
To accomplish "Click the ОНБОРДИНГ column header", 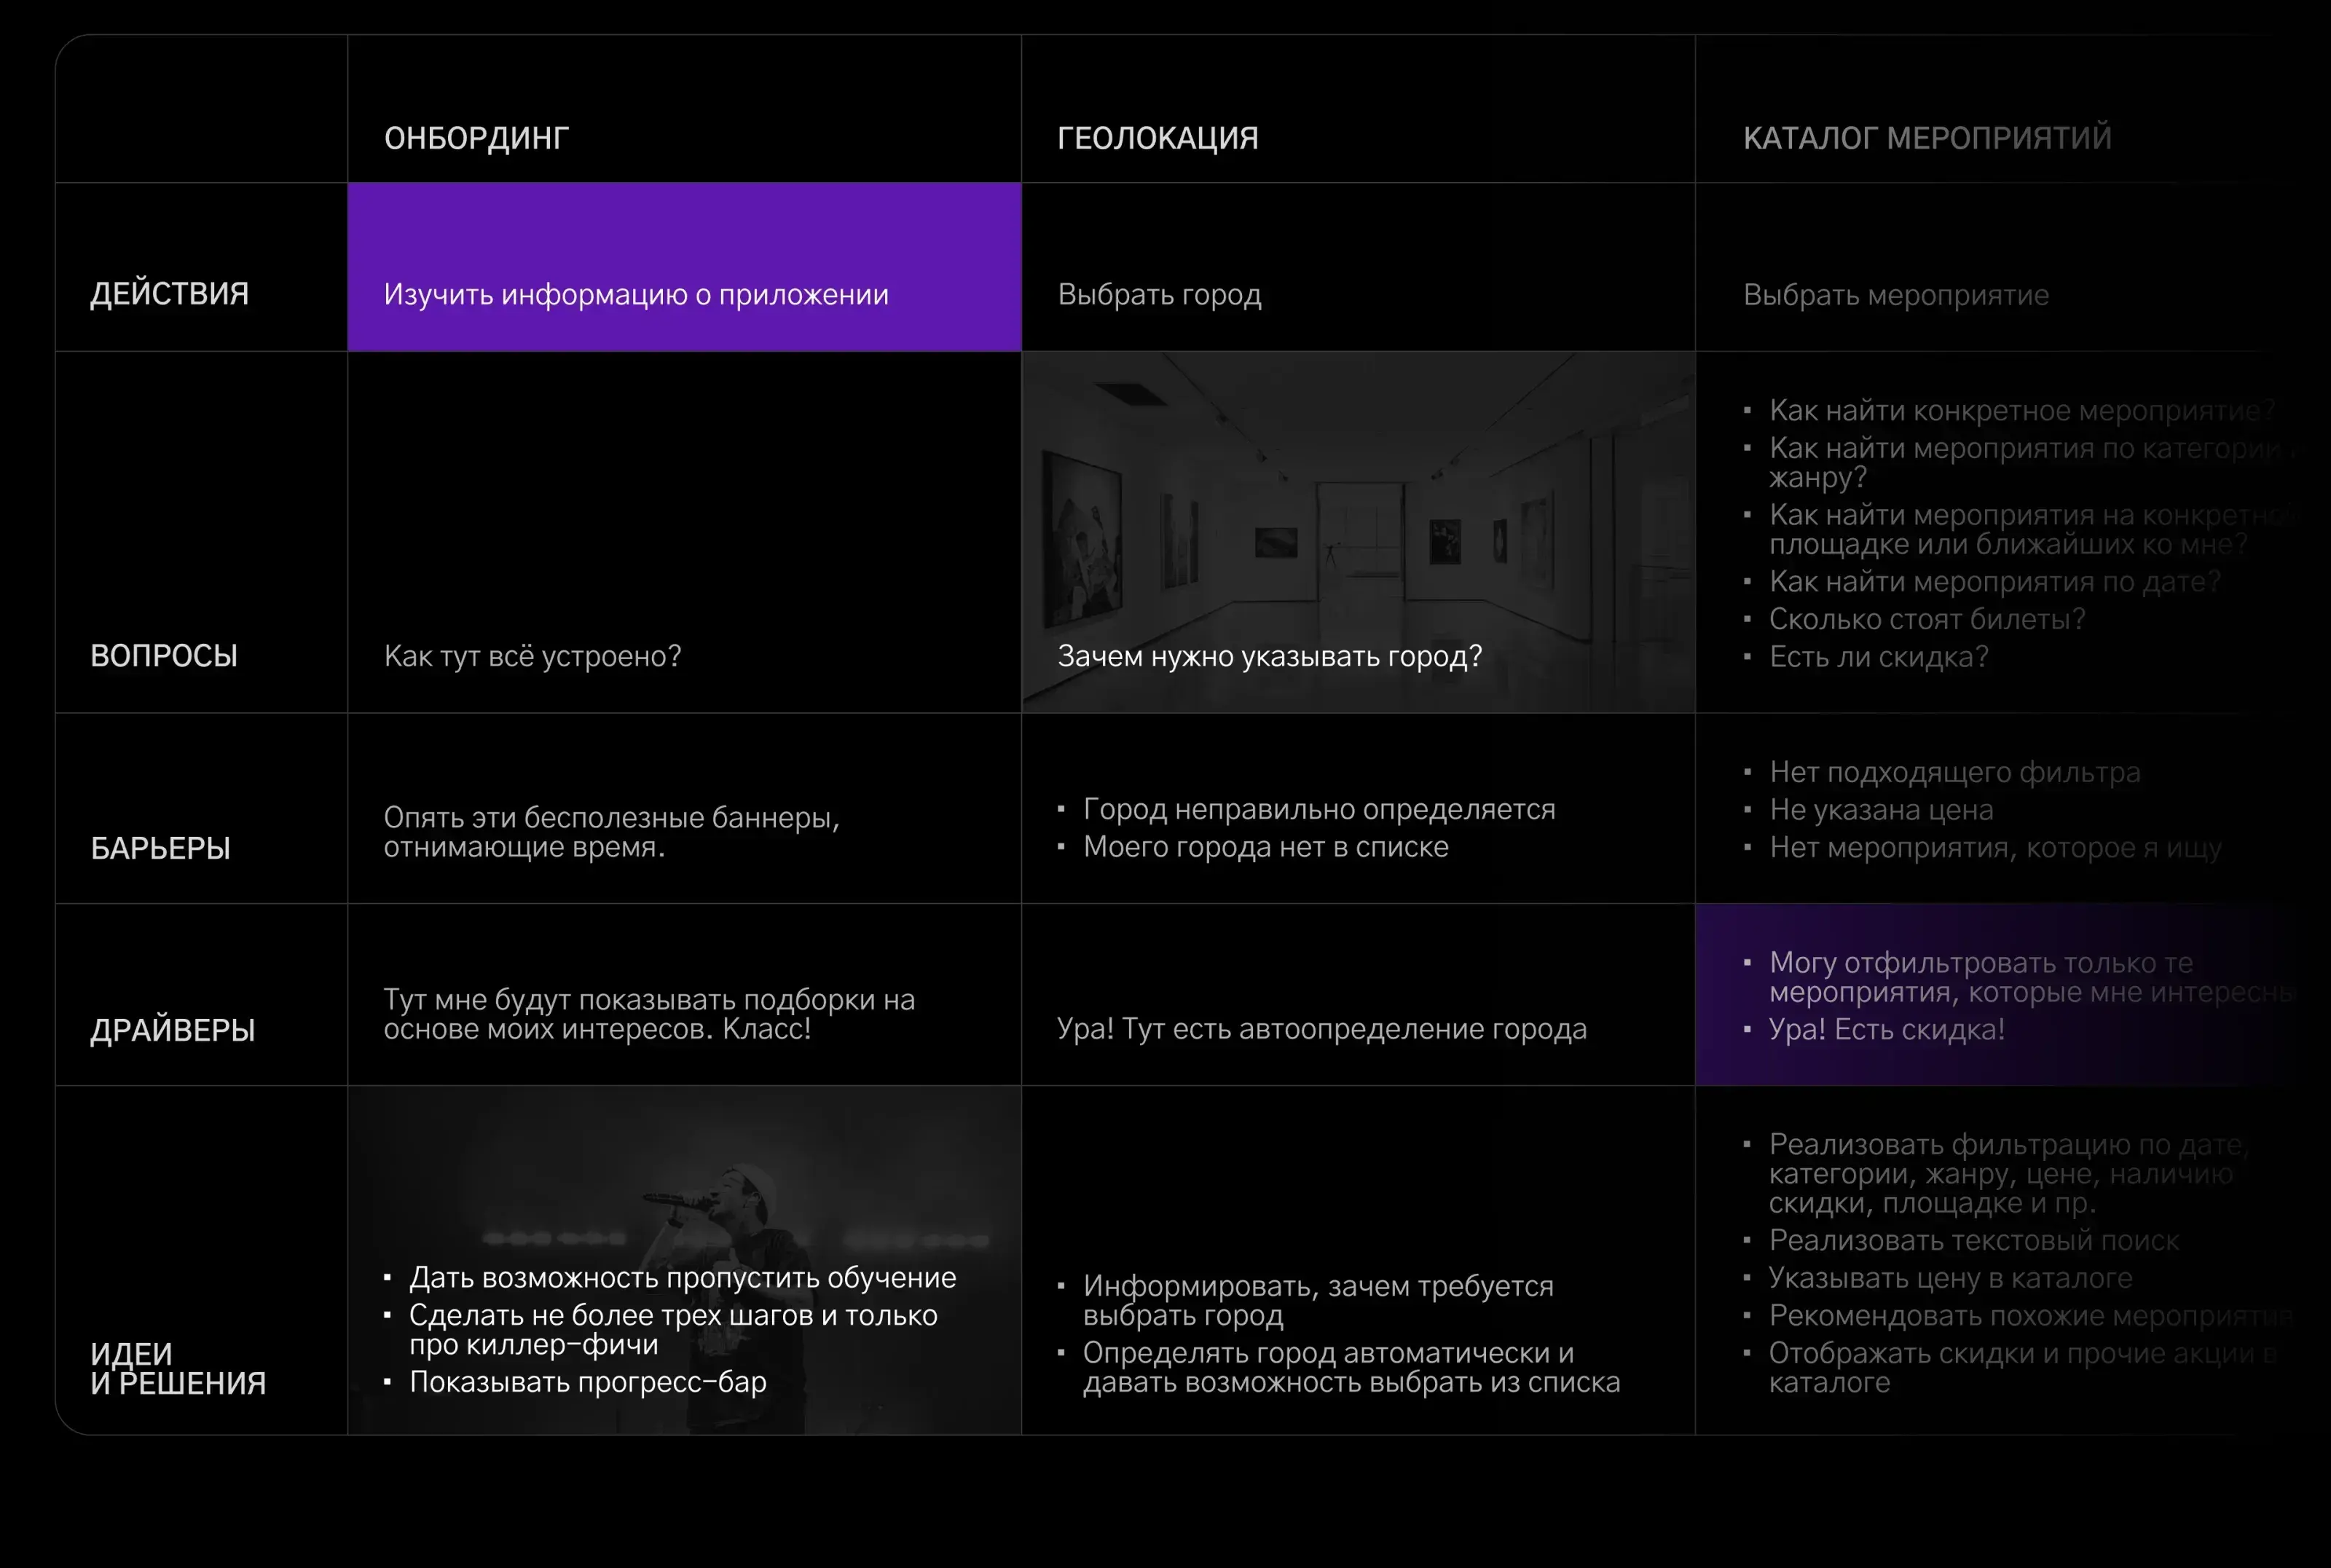I will tap(476, 138).
